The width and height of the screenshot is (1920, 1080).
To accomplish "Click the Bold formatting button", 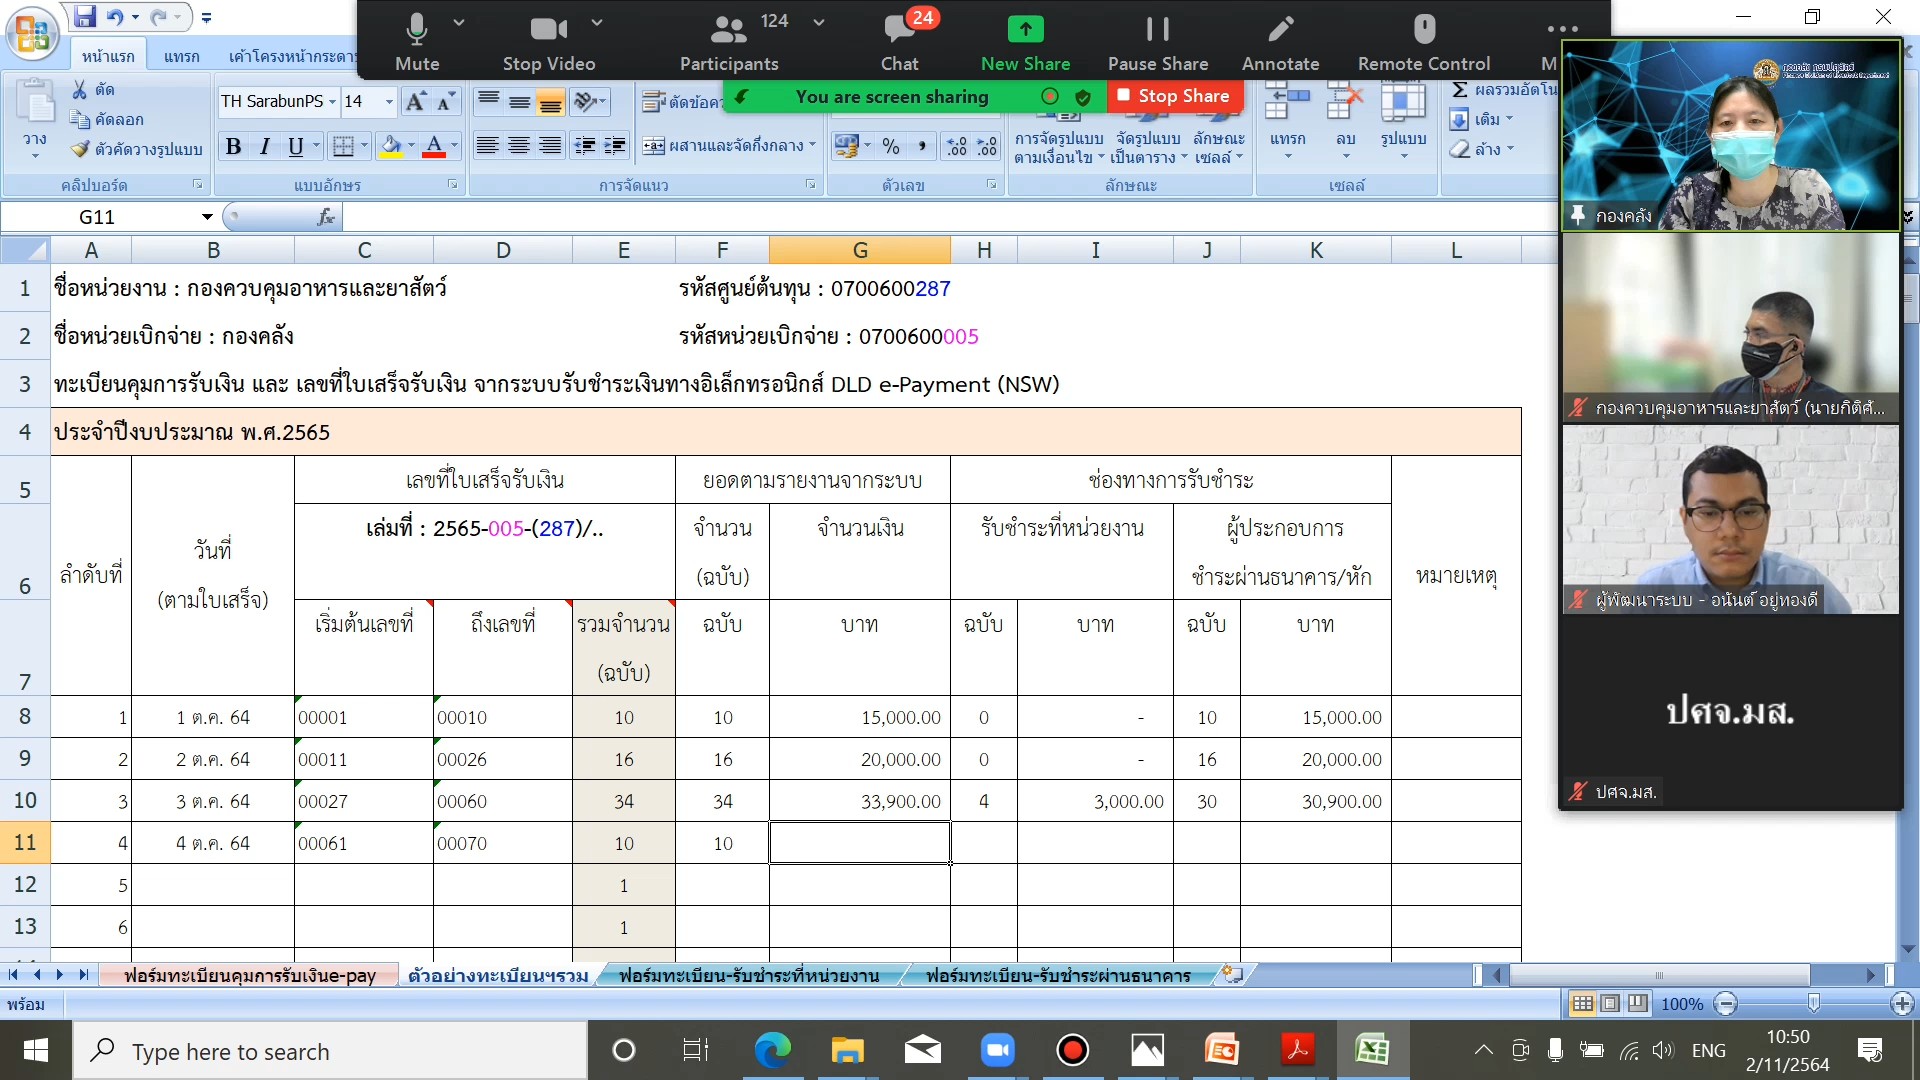I will pos(233,147).
